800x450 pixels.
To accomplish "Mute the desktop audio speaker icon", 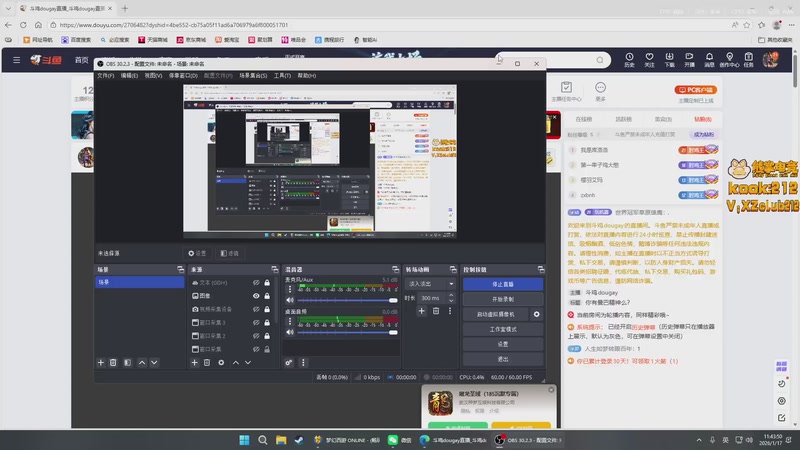I will pyautogui.click(x=290, y=332).
